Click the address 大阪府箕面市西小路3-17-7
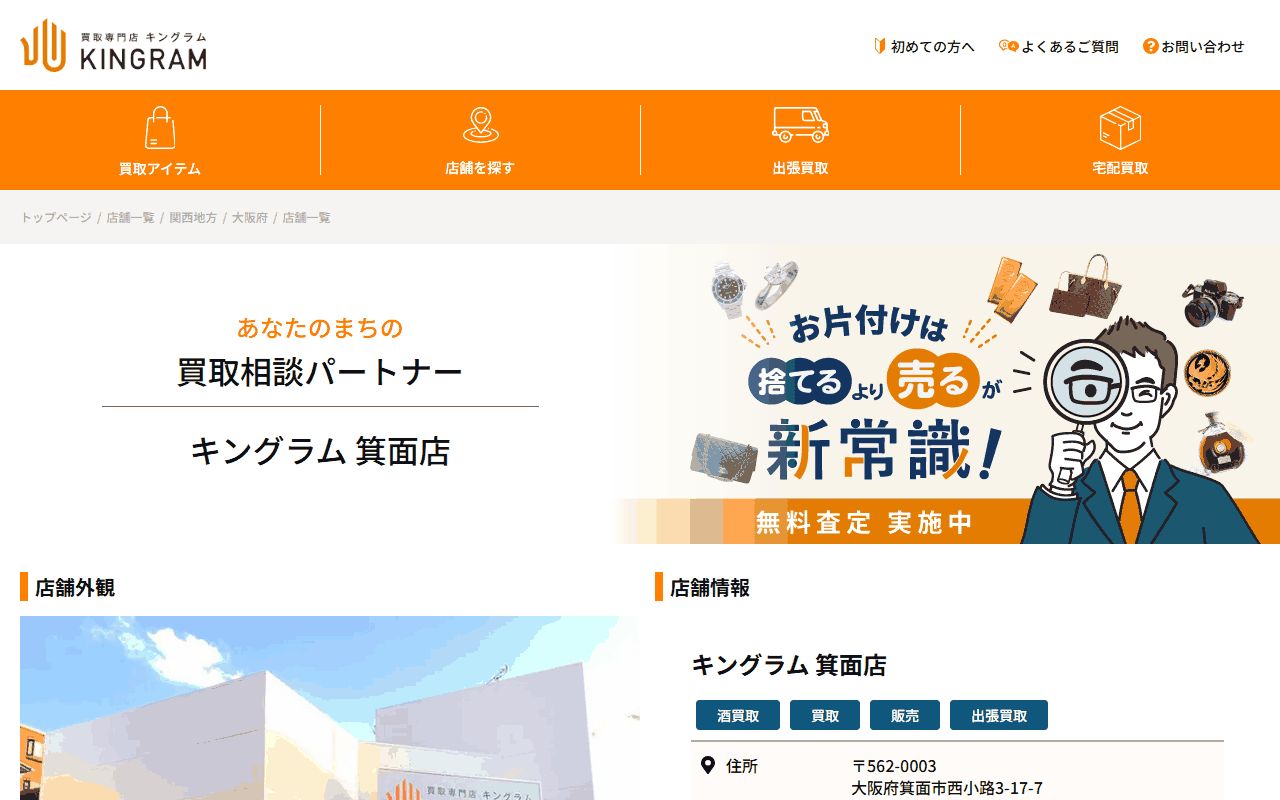The image size is (1280, 800). (x=947, y=788)
